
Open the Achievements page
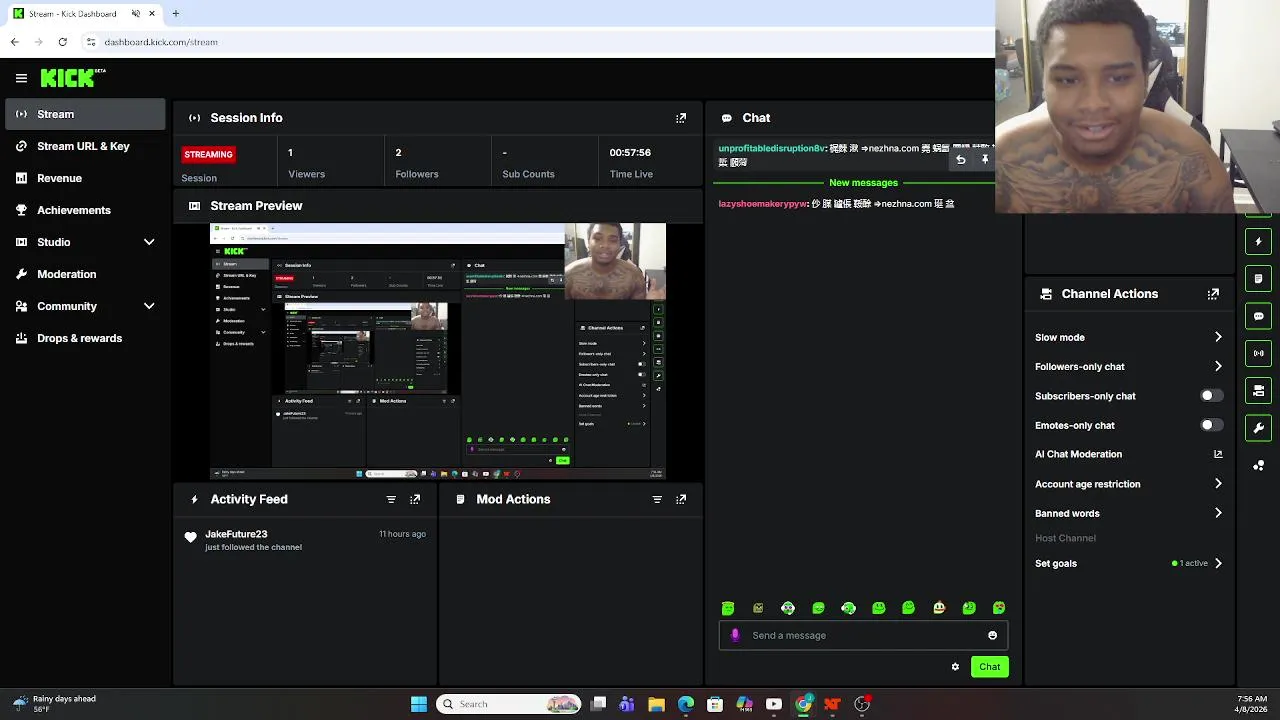85,210
